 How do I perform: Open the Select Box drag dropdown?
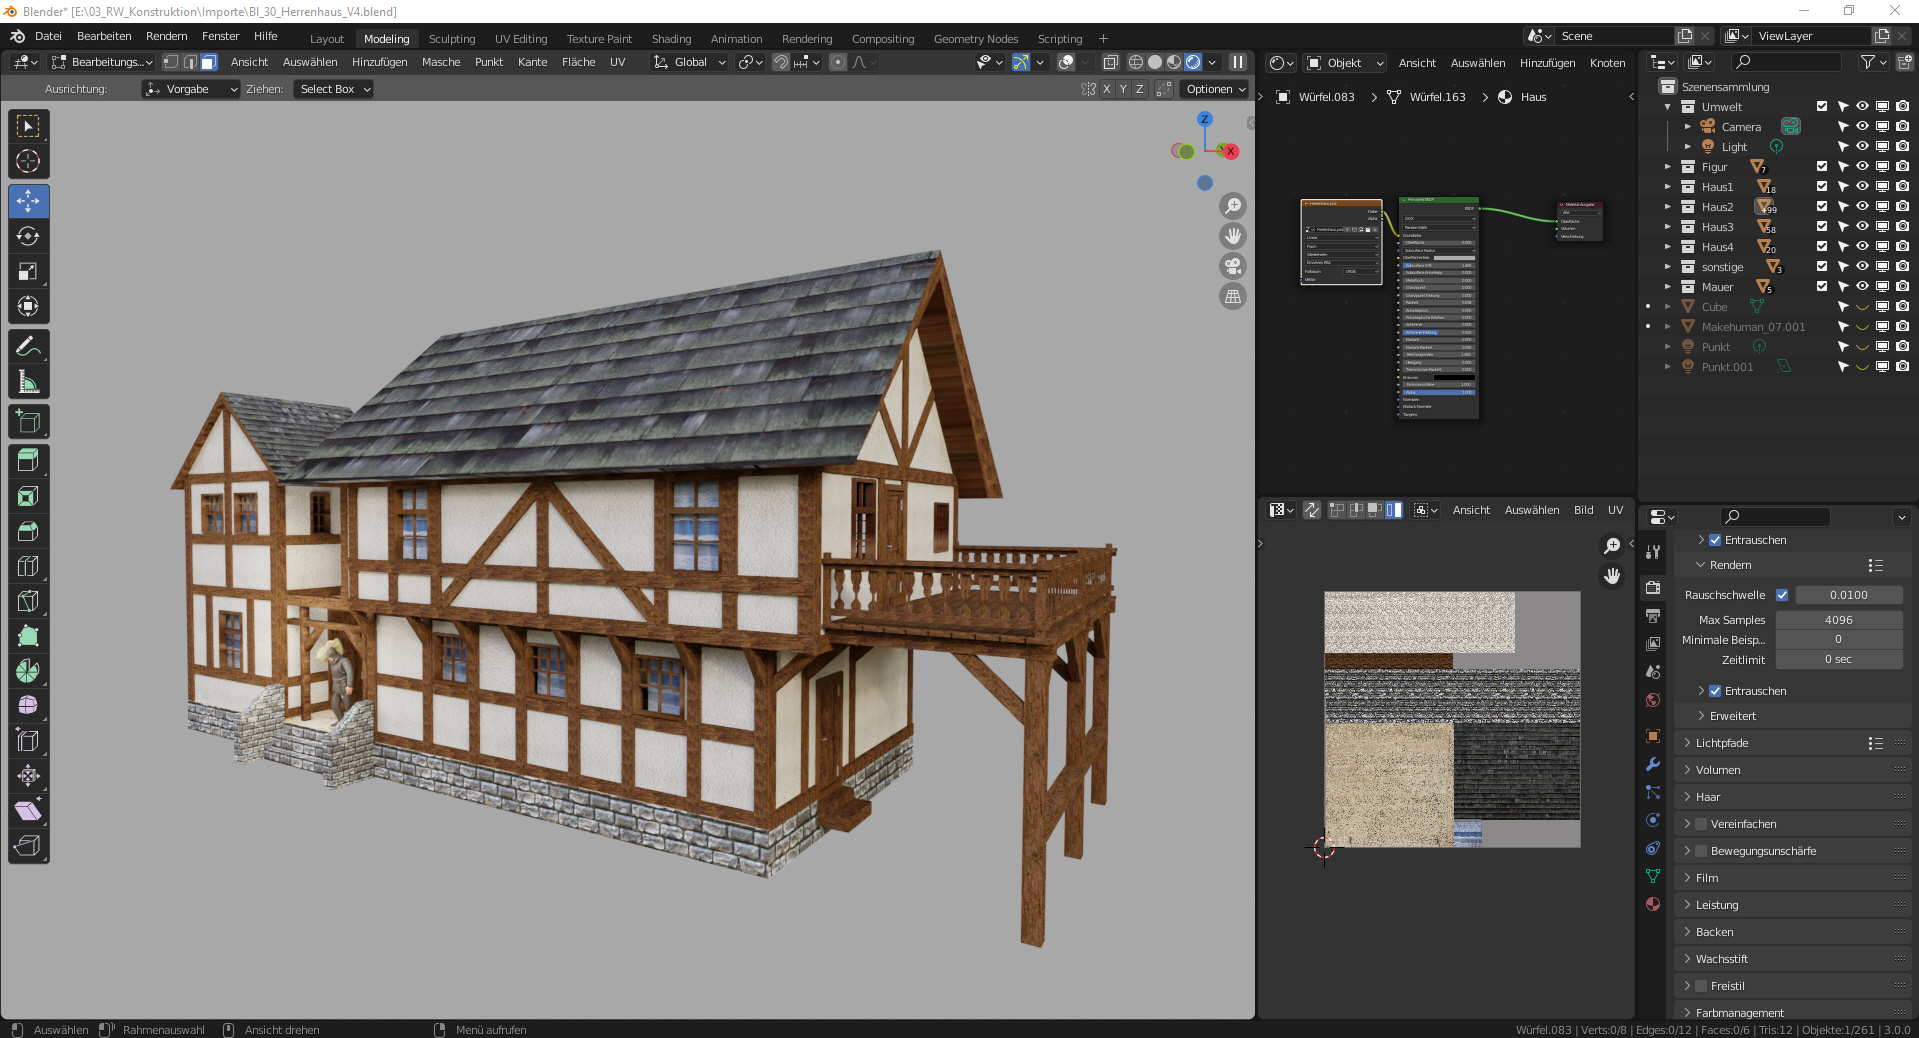[334, 89]
